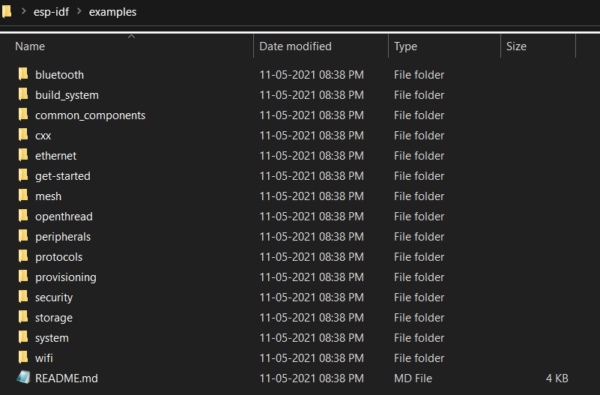Click the root folder icon in address bar
600x395 pixels.
point(7,11)
